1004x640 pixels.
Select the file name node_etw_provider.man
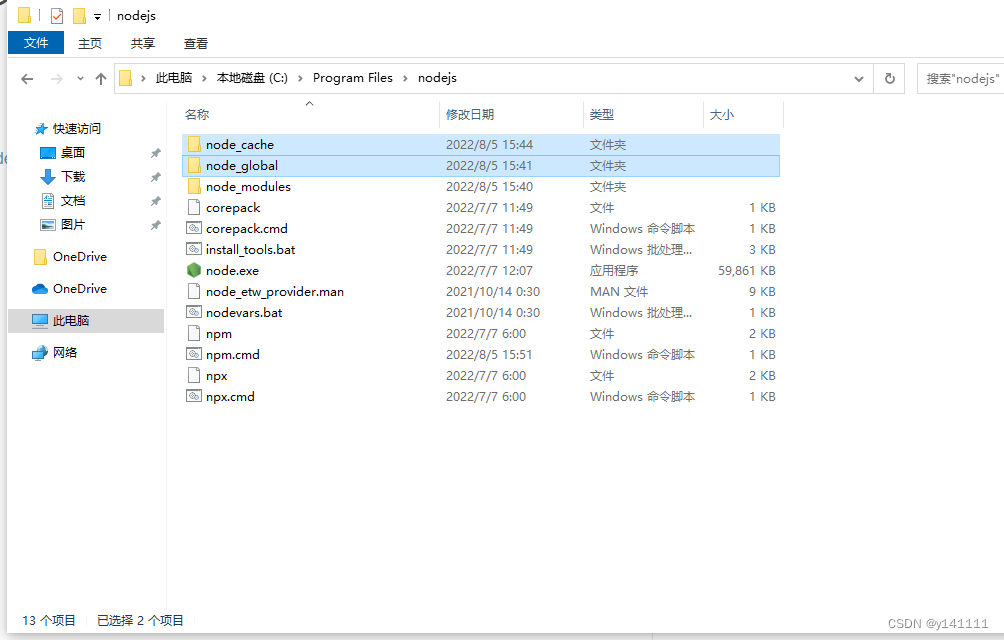[275, 292]
